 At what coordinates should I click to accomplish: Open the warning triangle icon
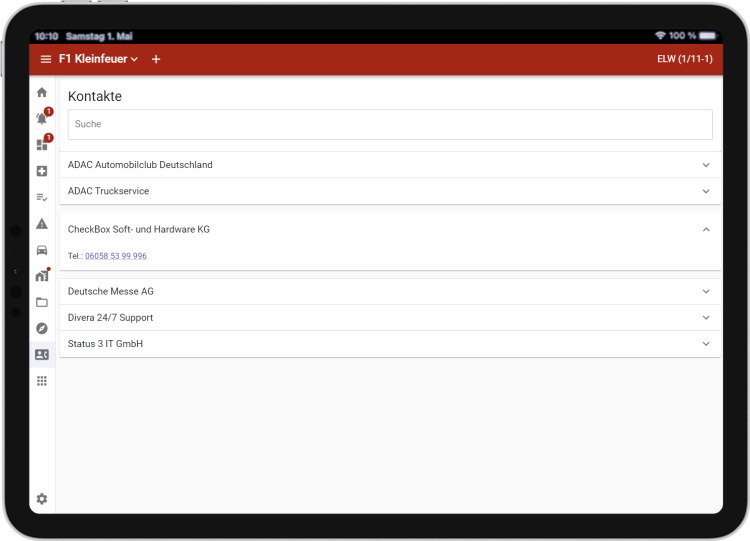[x=42, y=223]
